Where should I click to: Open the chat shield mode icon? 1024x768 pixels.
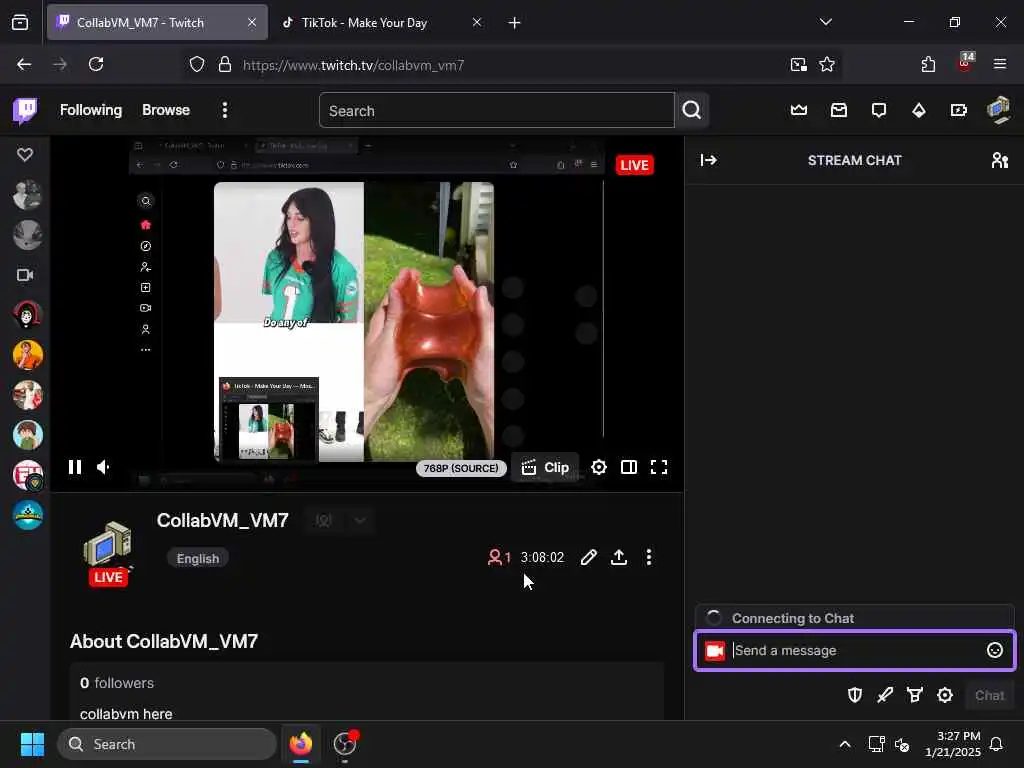855,696
